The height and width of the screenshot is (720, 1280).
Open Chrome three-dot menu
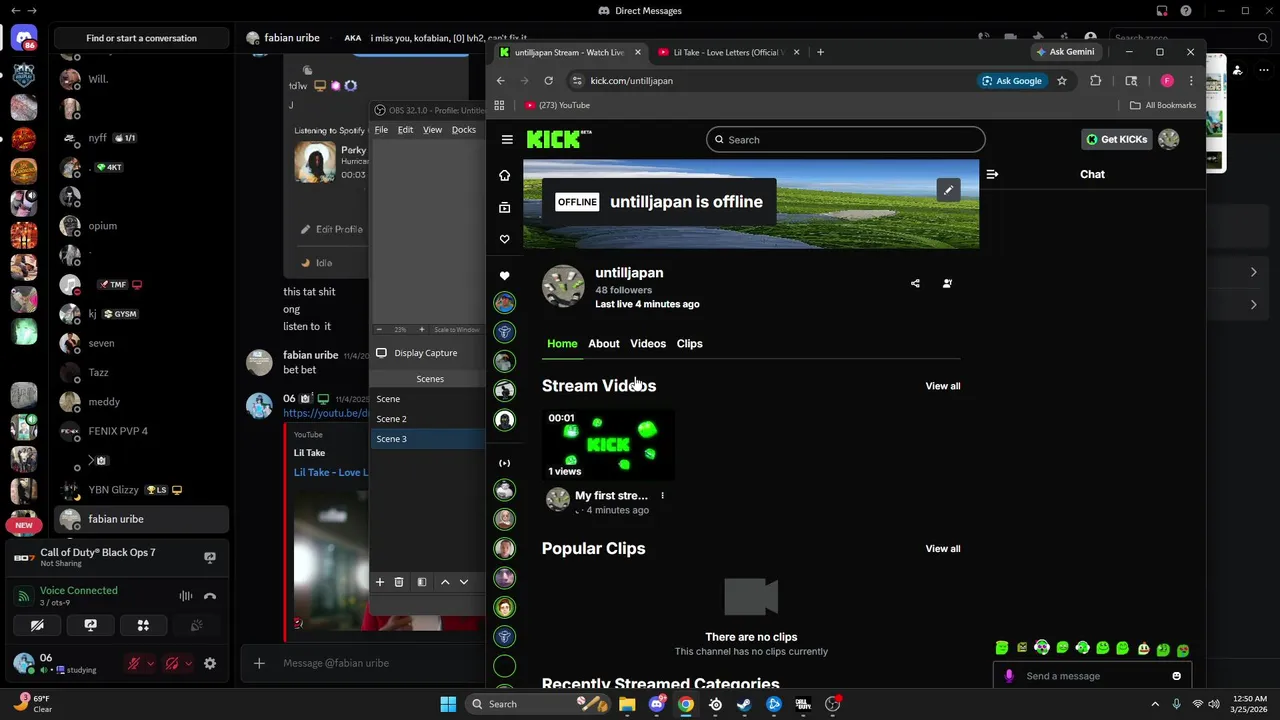click(x=1190, y=81)
